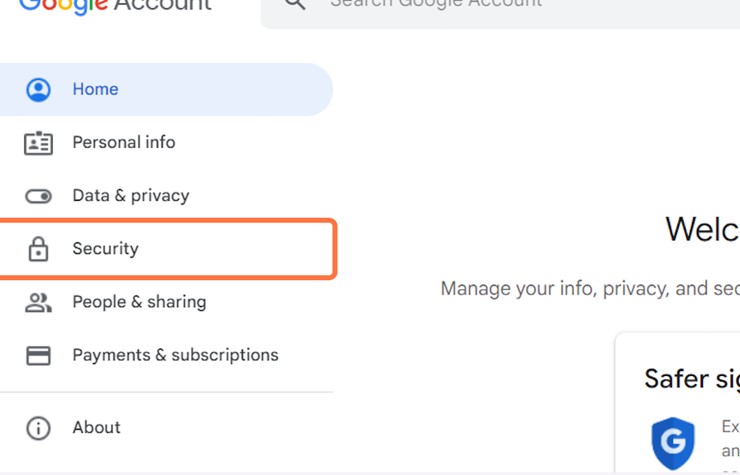740x475 pixels.
Task: Click the Home profile icon in sidebar
Action: [38, 89]
